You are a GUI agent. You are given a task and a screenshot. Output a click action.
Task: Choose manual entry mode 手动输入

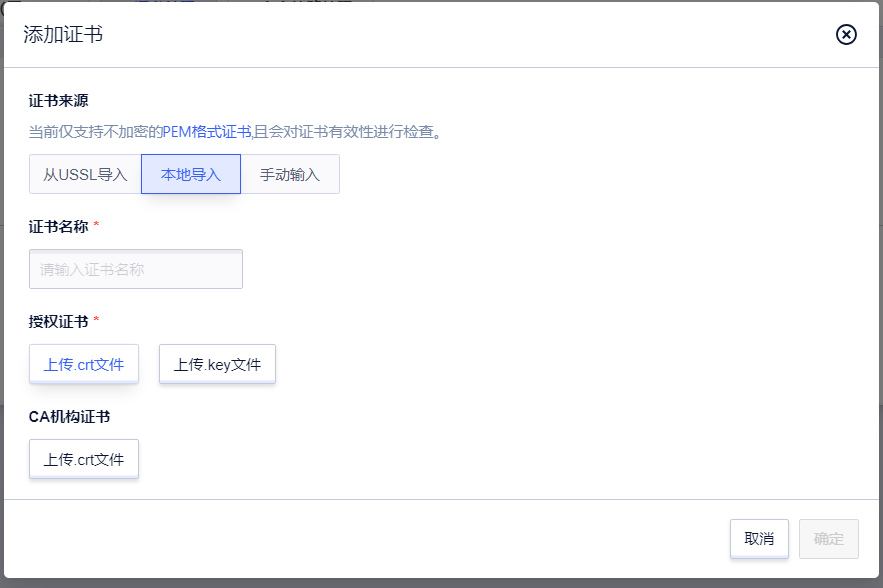[290, 173]
